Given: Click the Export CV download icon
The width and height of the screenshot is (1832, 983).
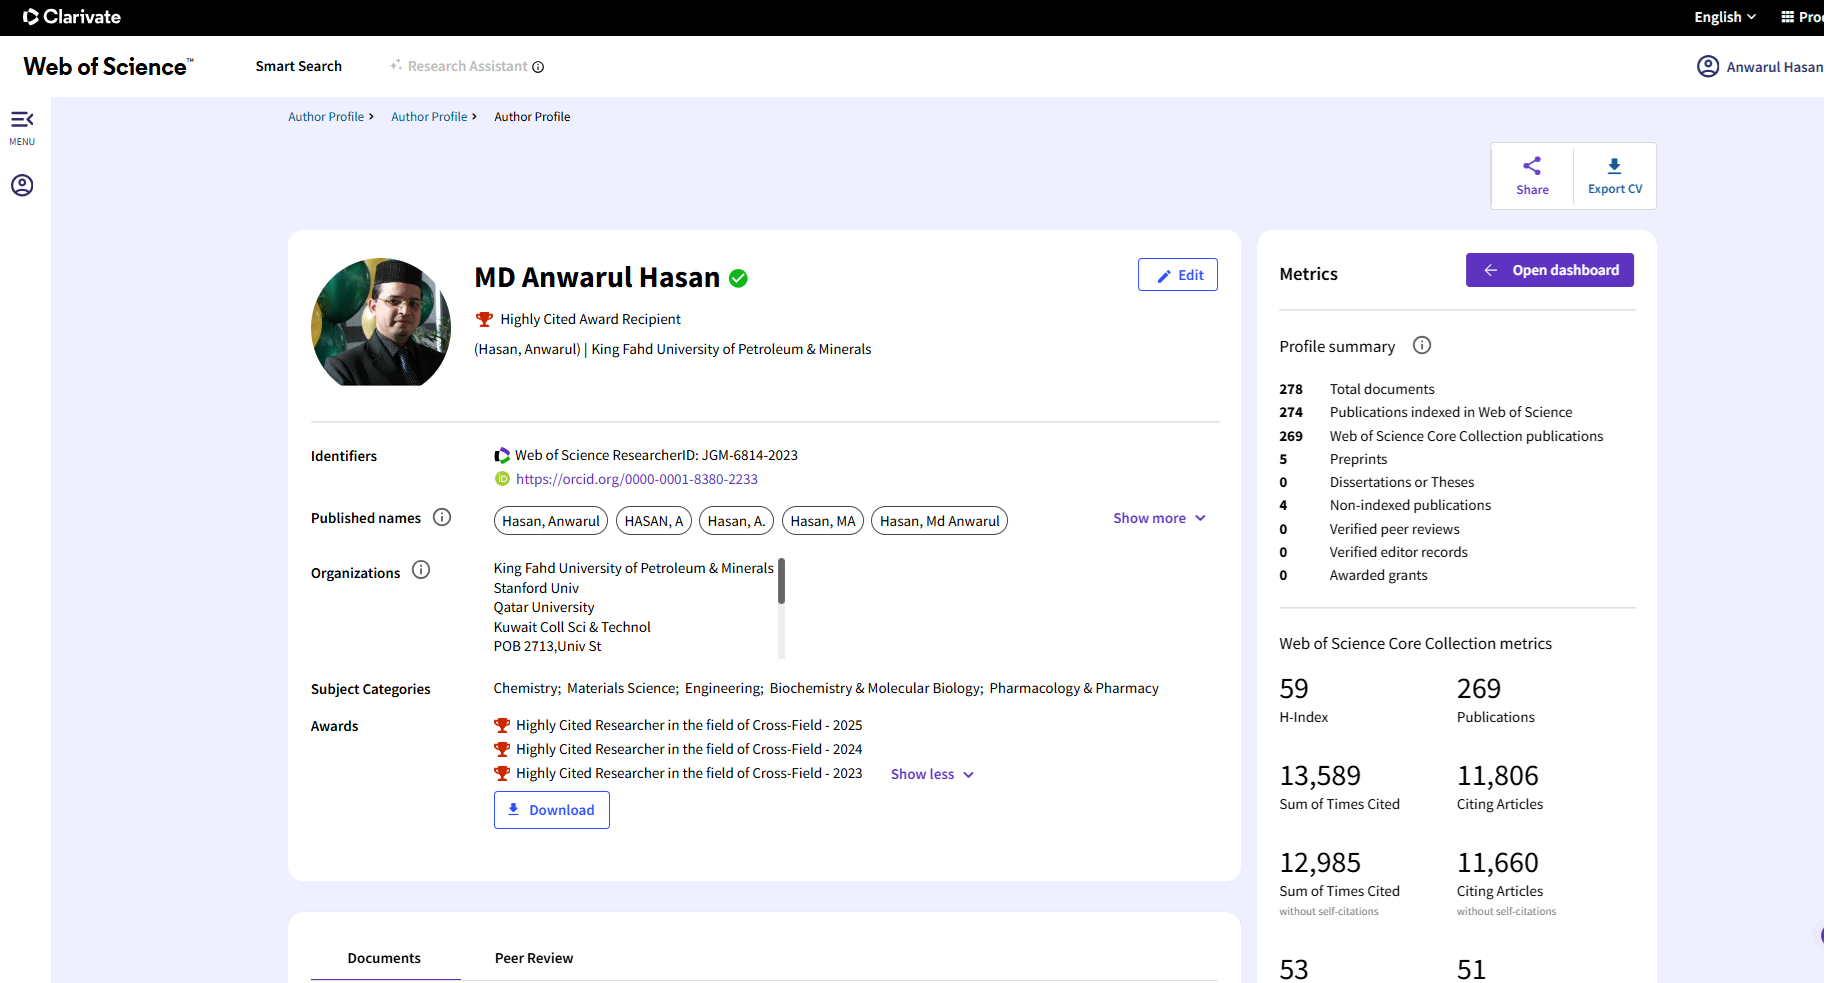Looking at the screenshot, I should (x=1614, y=166).
